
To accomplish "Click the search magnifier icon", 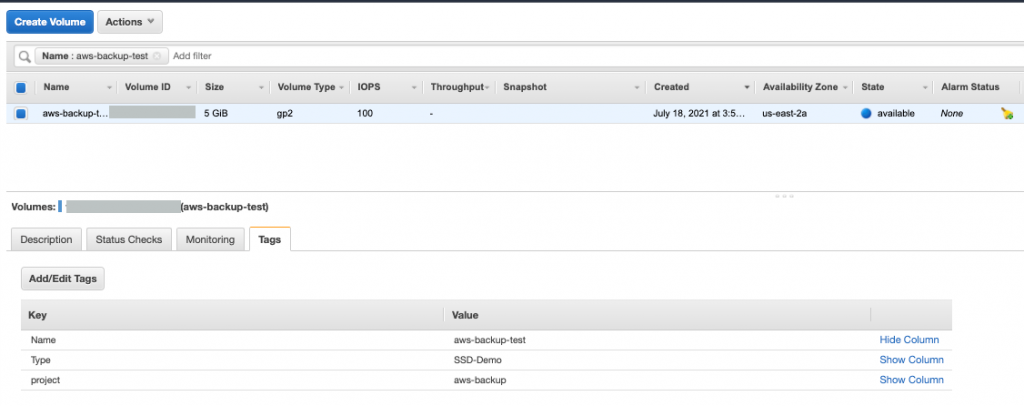I will click(x=24, y=56).
